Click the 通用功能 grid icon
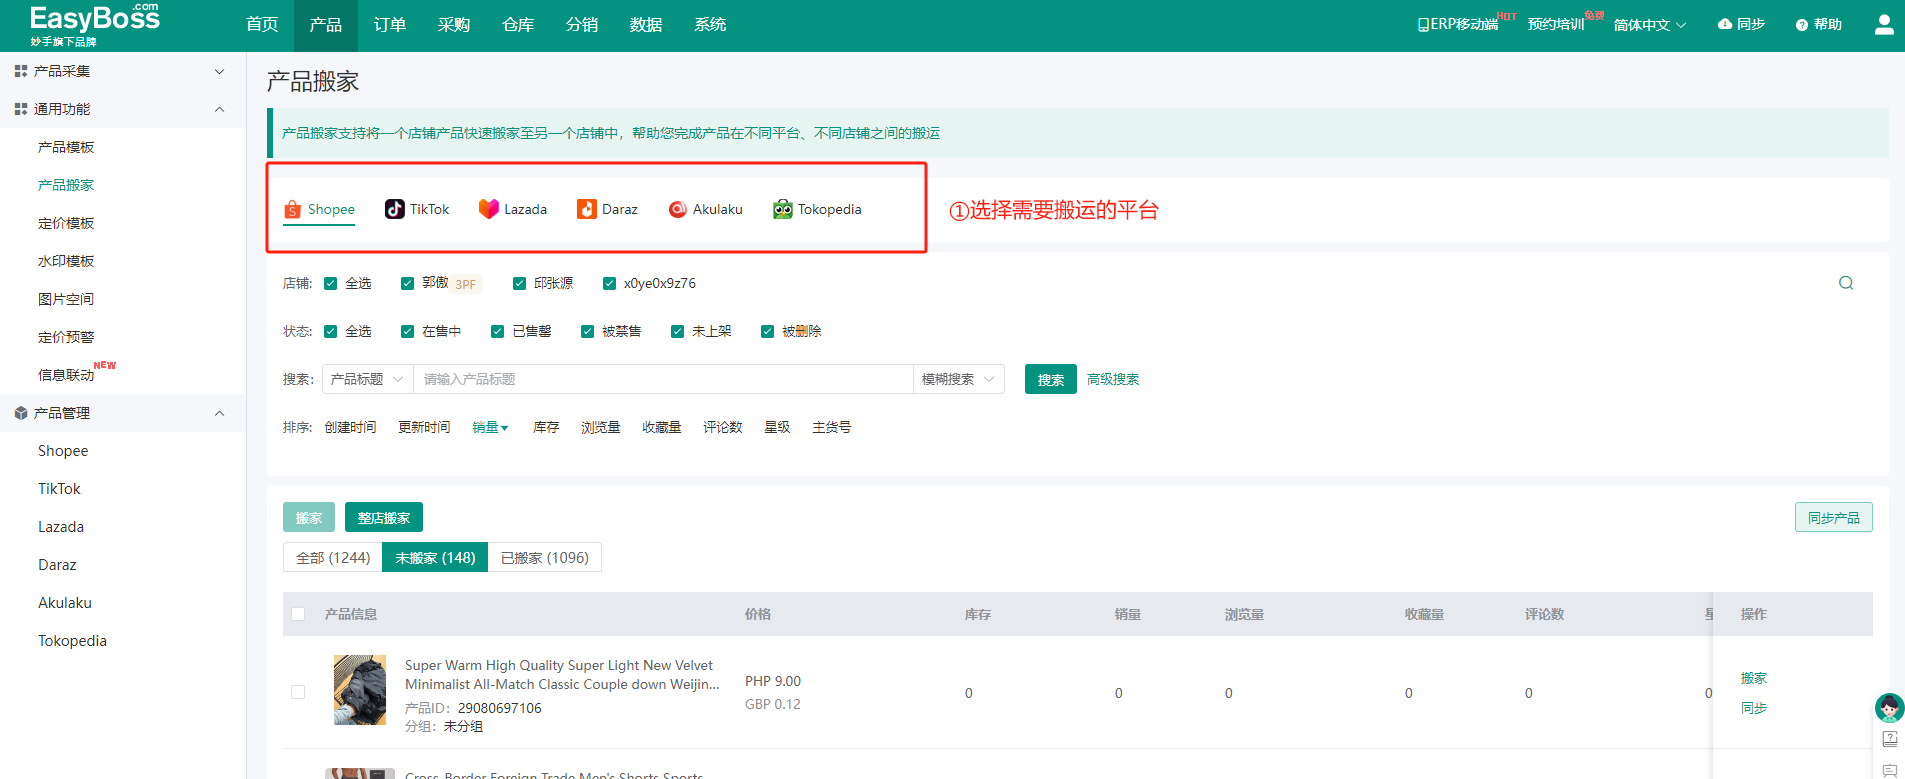Image resolution: width=1905 pixels, height=779 pixels. click(21, 109)
